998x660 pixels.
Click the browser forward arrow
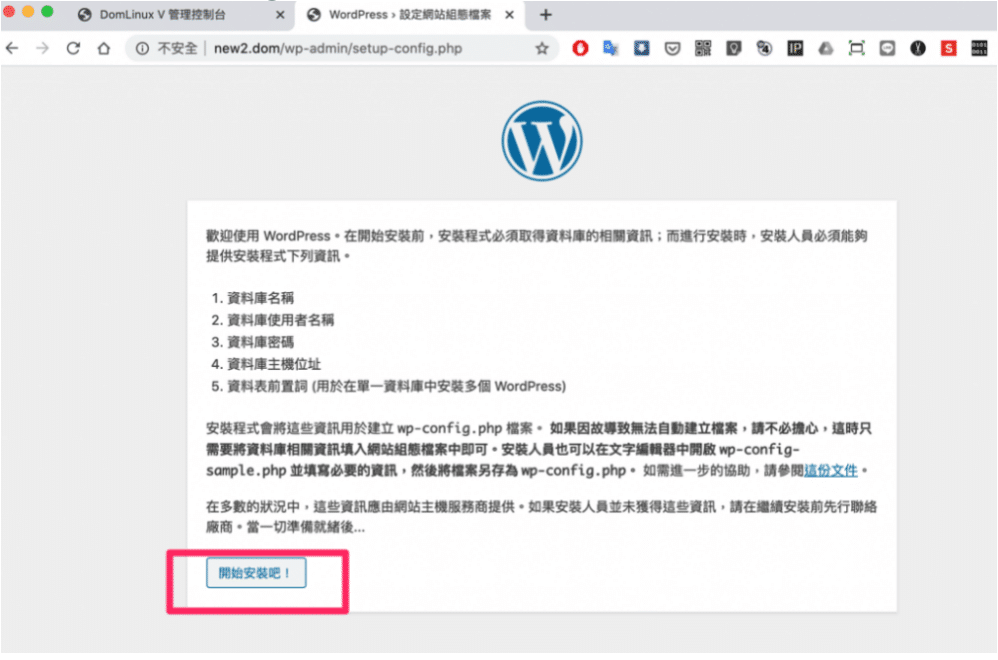tap(42, 48)
